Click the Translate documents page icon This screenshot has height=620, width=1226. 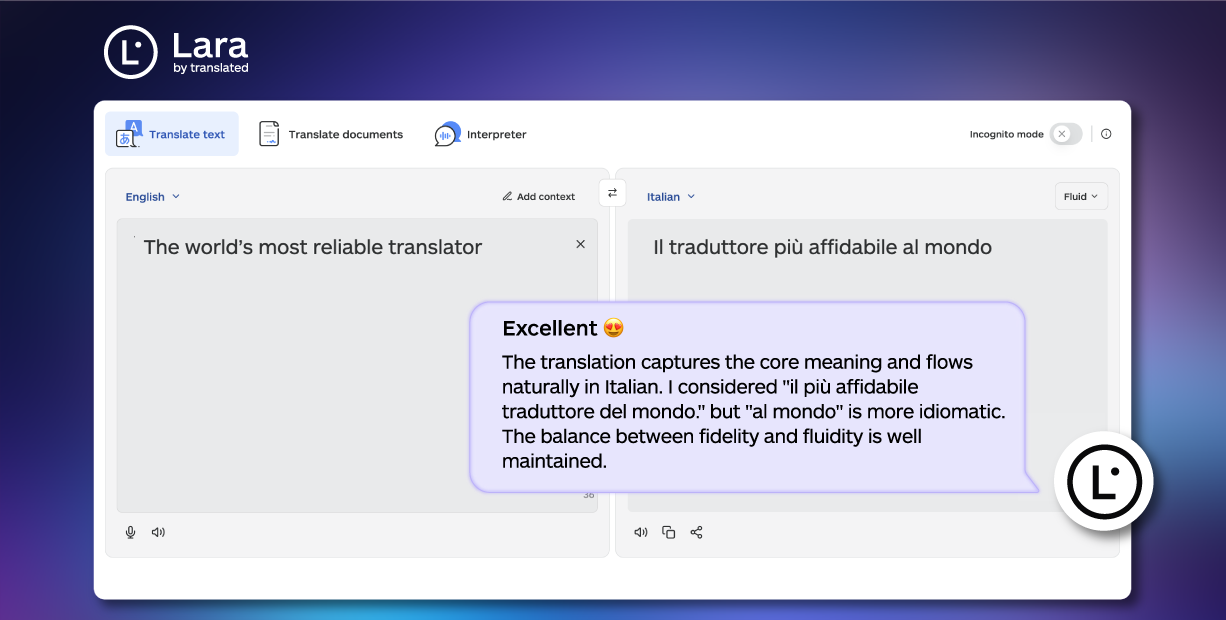[269, 134]
